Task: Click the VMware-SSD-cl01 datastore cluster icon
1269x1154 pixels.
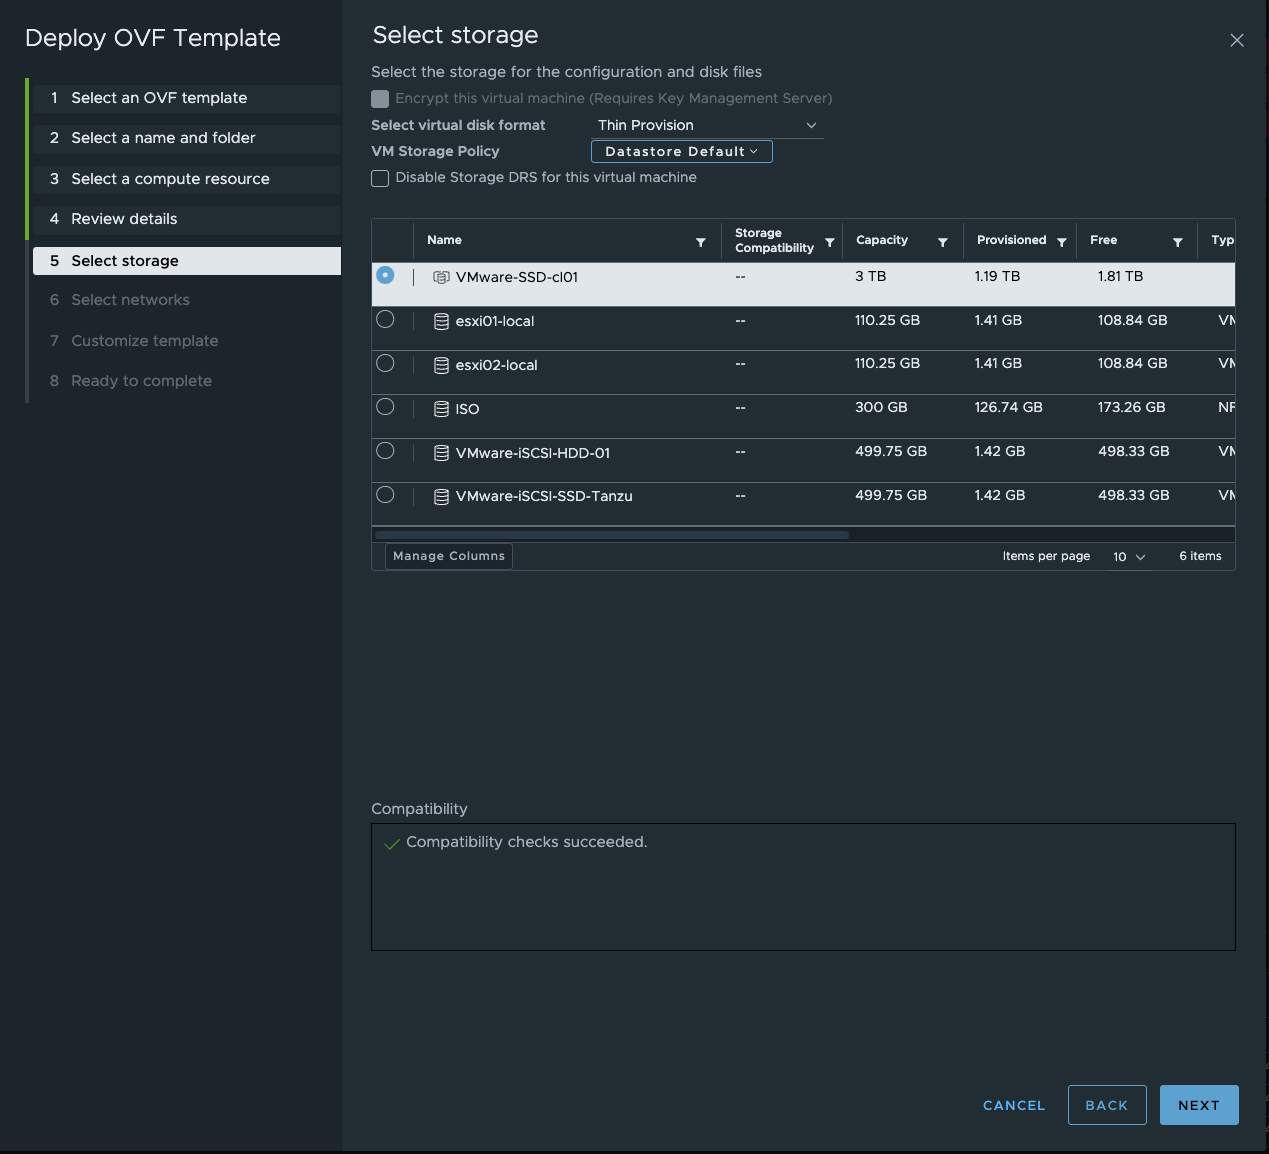Action: tap(440, 277)
